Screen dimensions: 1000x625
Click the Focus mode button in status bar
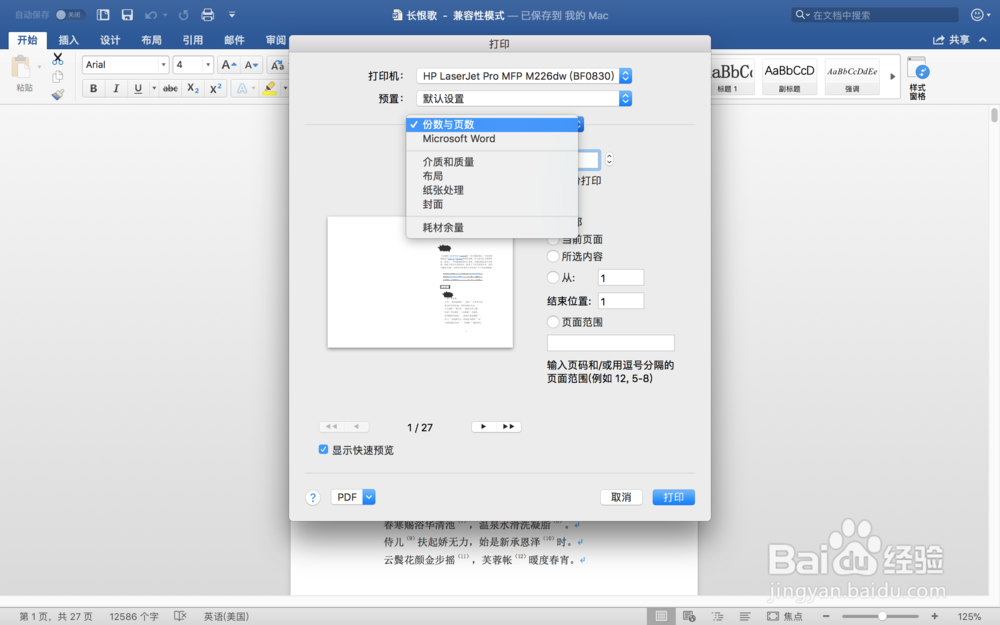coord(785,616)
